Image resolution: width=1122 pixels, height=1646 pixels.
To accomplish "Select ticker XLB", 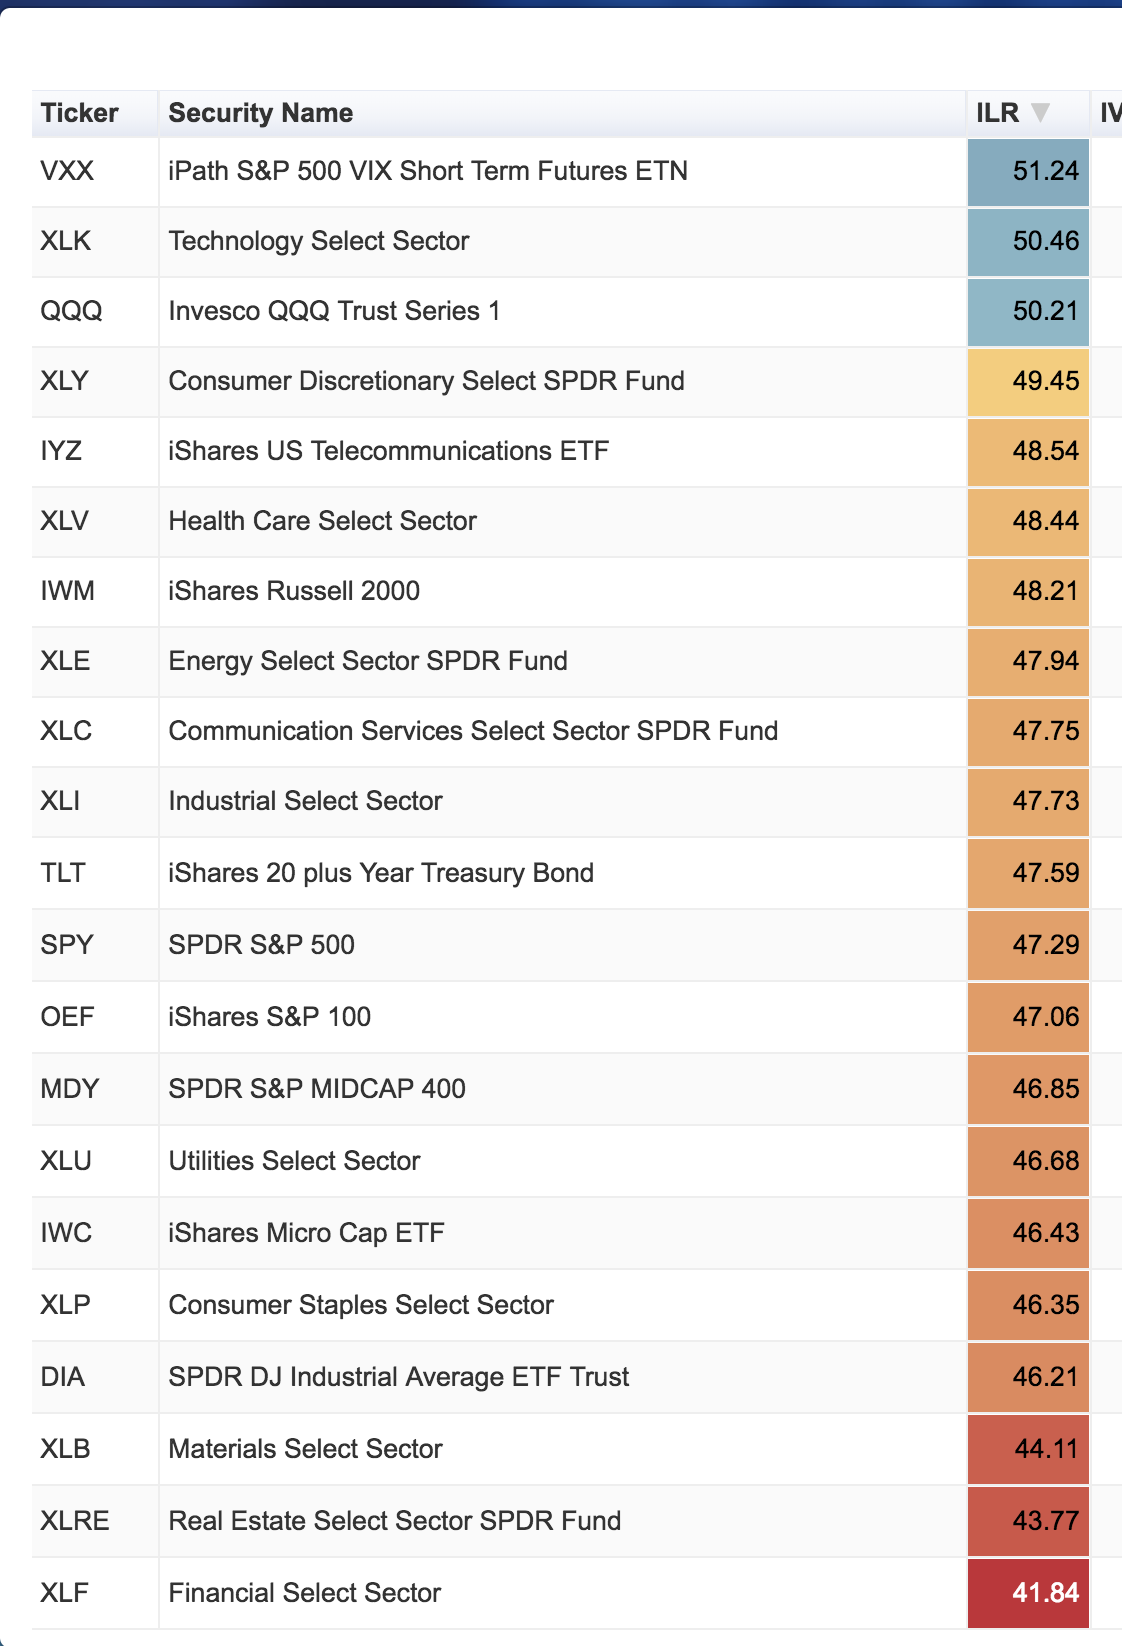I will click(66, 1449).
